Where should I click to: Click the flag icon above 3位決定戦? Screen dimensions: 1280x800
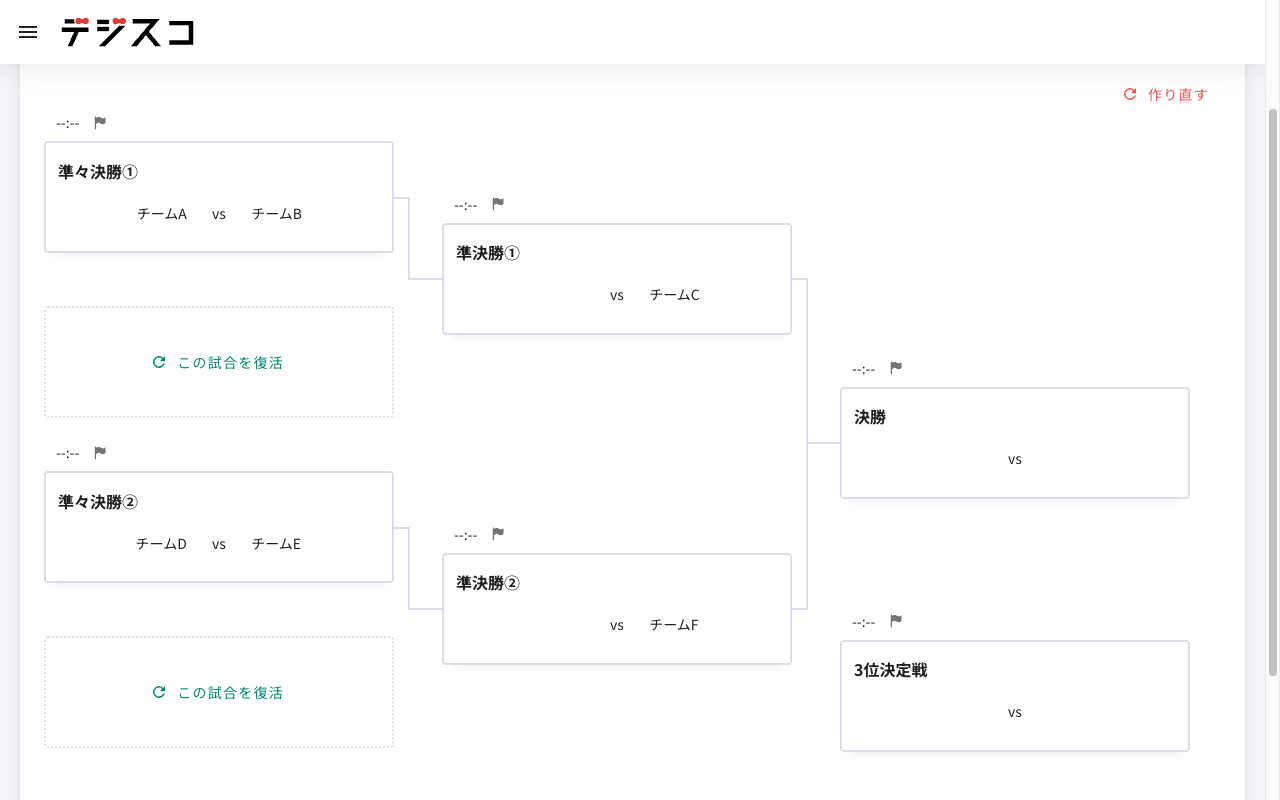point(895,620)
